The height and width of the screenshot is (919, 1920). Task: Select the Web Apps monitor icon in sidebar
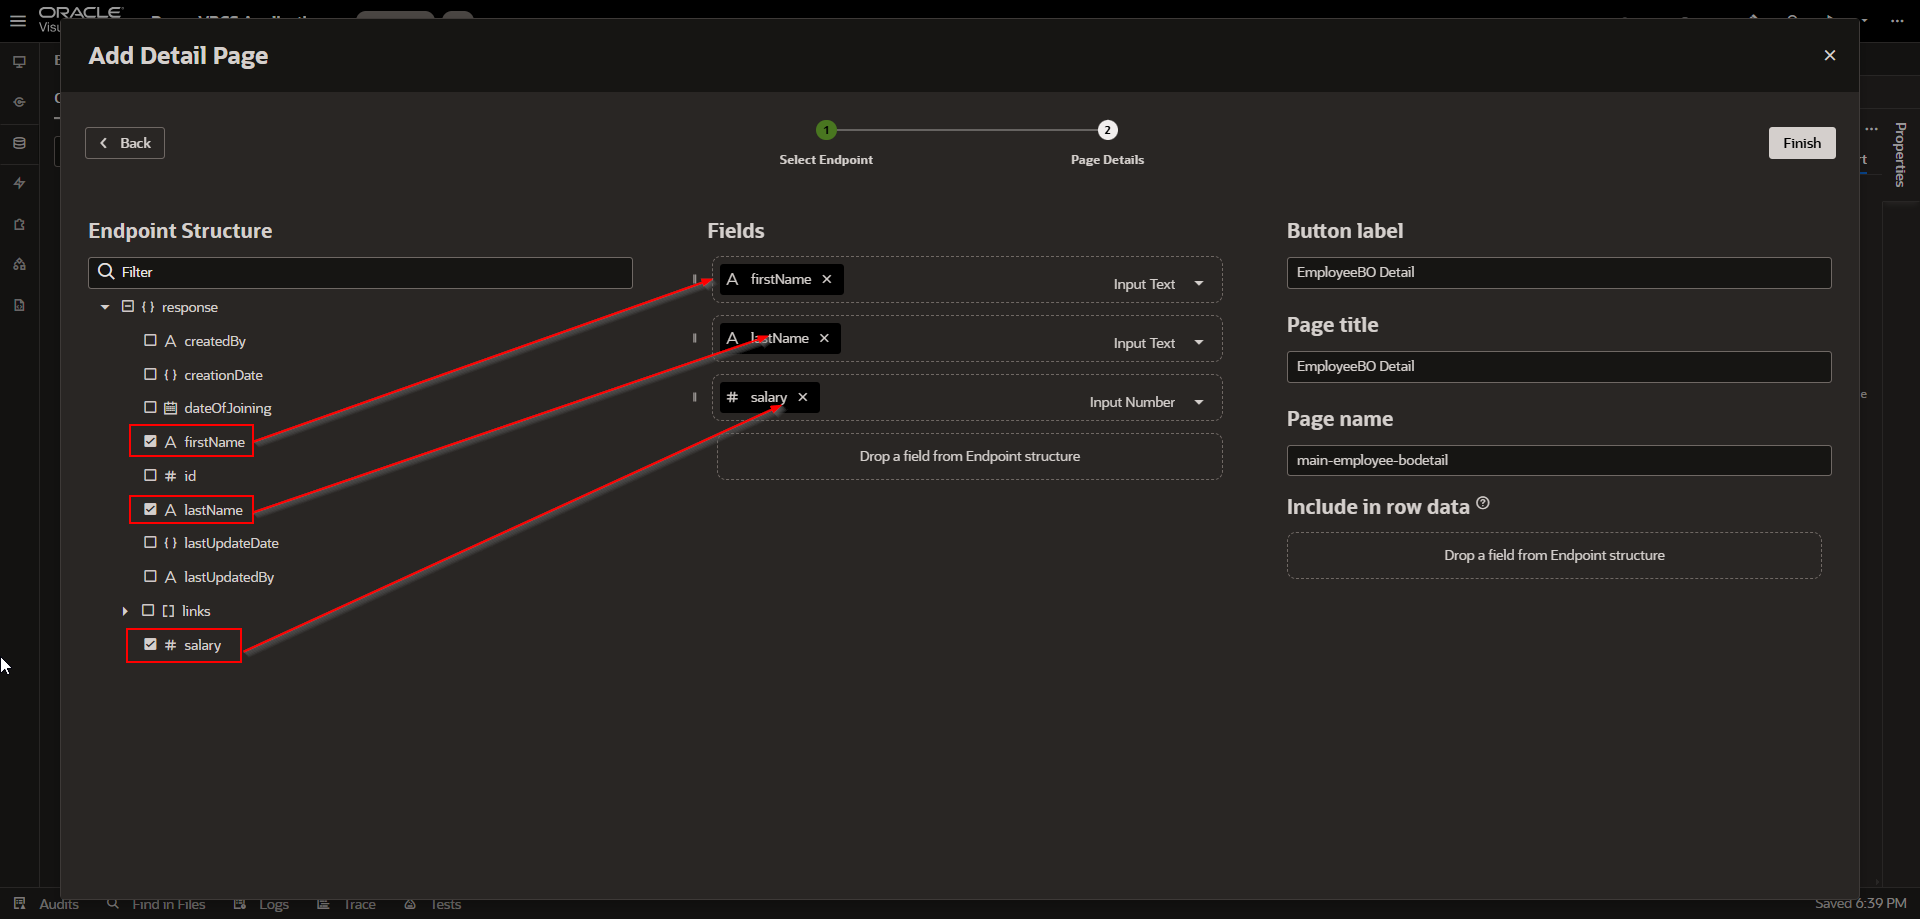19,61
